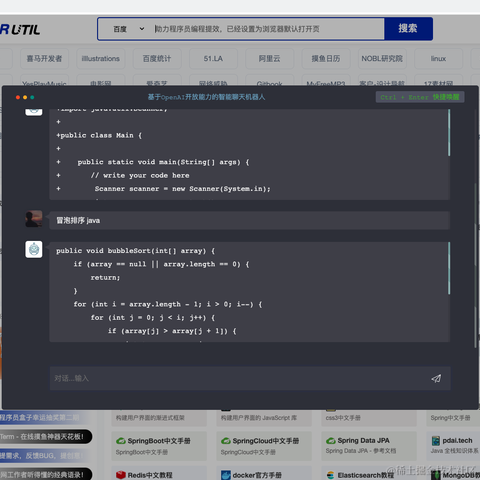Open the SpringBoot中文手册 card title
Viewport: 480px width, 480px height.
click(159, 441)
